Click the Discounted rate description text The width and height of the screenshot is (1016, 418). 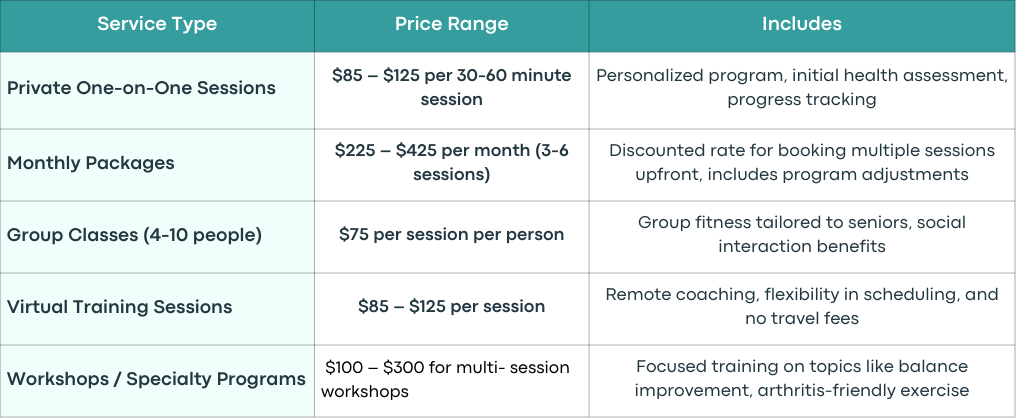pos(802,163)
